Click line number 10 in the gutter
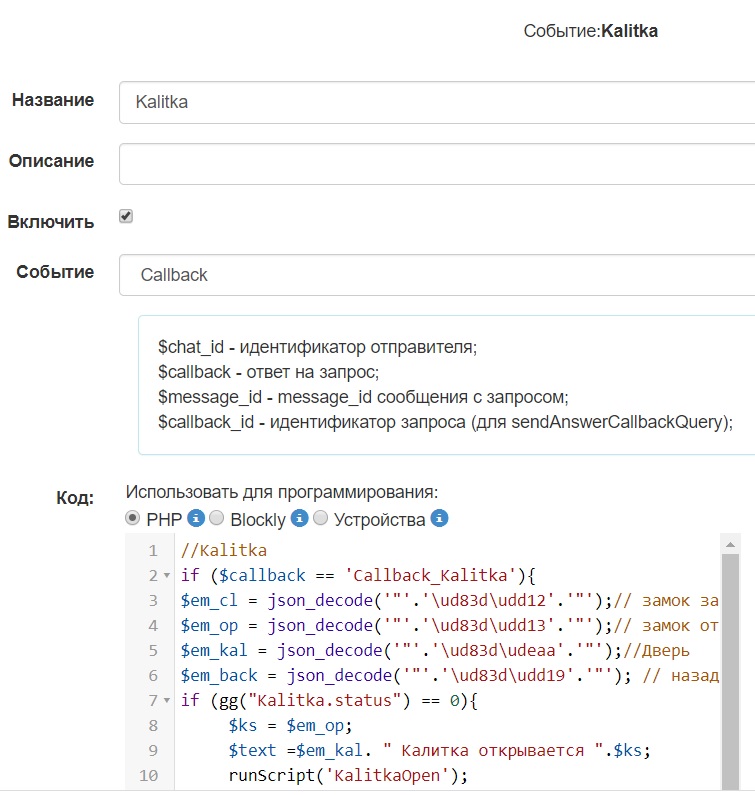 (x=149, y=776)
